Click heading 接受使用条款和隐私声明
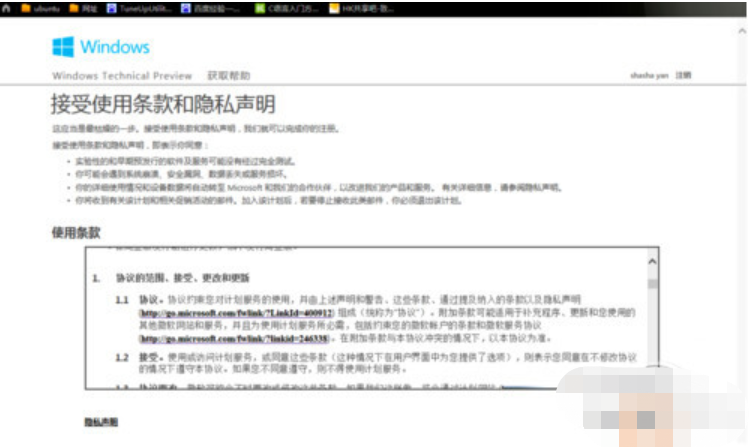 click(163, 104)
